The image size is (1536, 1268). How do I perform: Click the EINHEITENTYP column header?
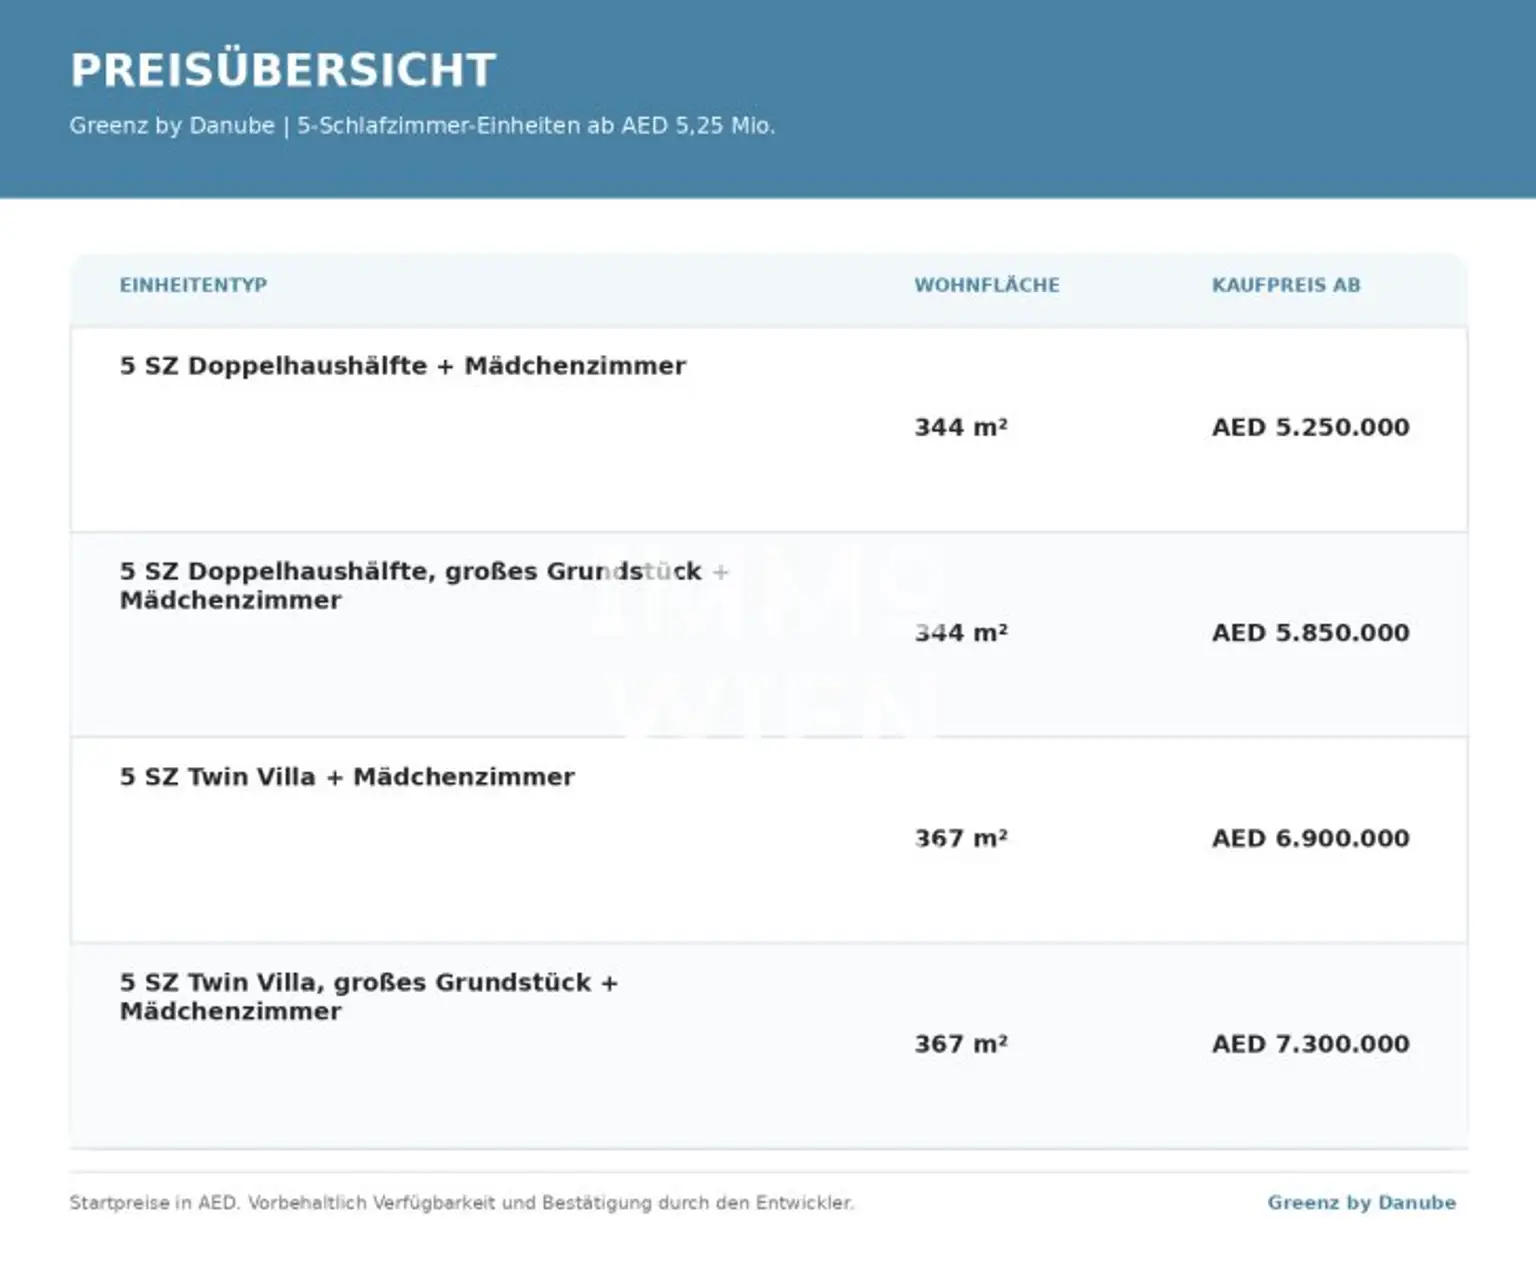[193, 285]
